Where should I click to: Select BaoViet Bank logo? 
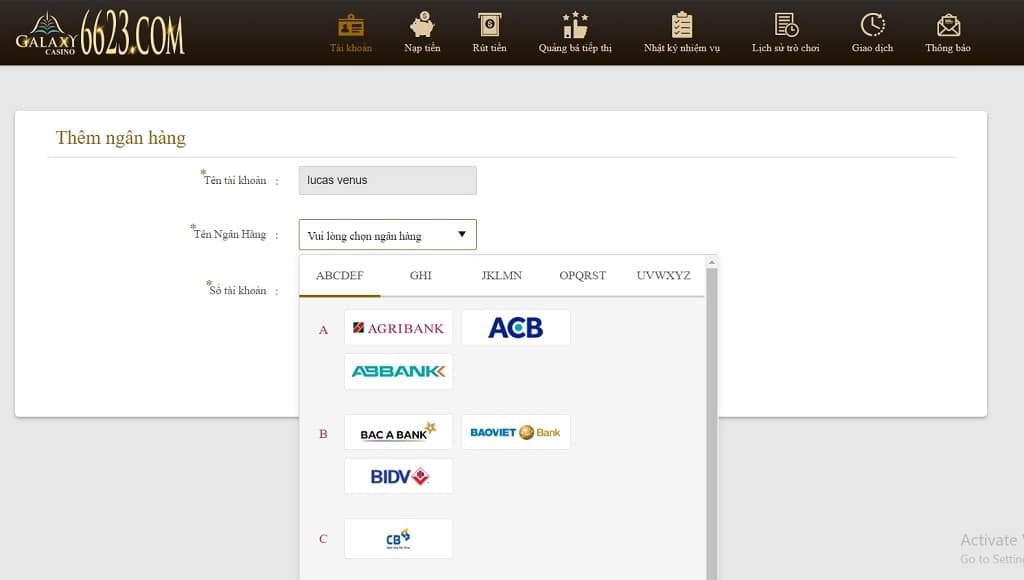coord(516,432)
